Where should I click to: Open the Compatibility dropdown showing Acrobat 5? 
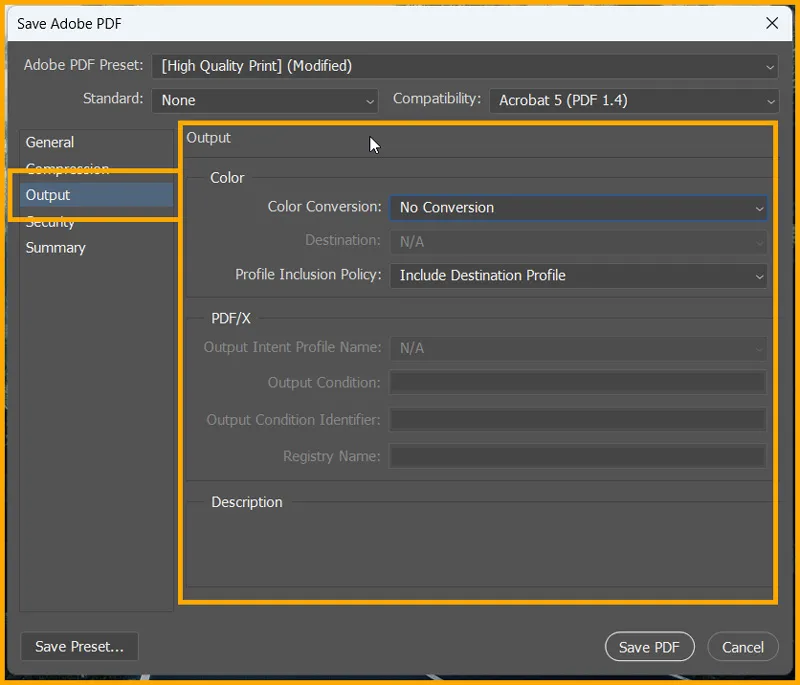[x=633, y=100]
